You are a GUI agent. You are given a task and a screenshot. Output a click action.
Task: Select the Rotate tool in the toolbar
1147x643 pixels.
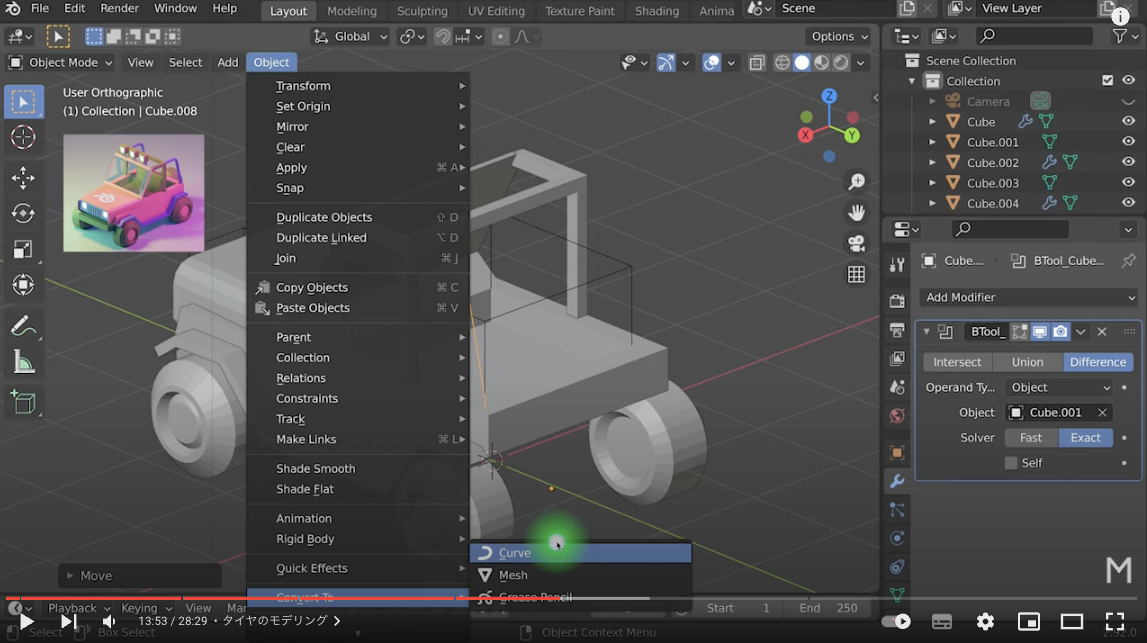point(23,213)
